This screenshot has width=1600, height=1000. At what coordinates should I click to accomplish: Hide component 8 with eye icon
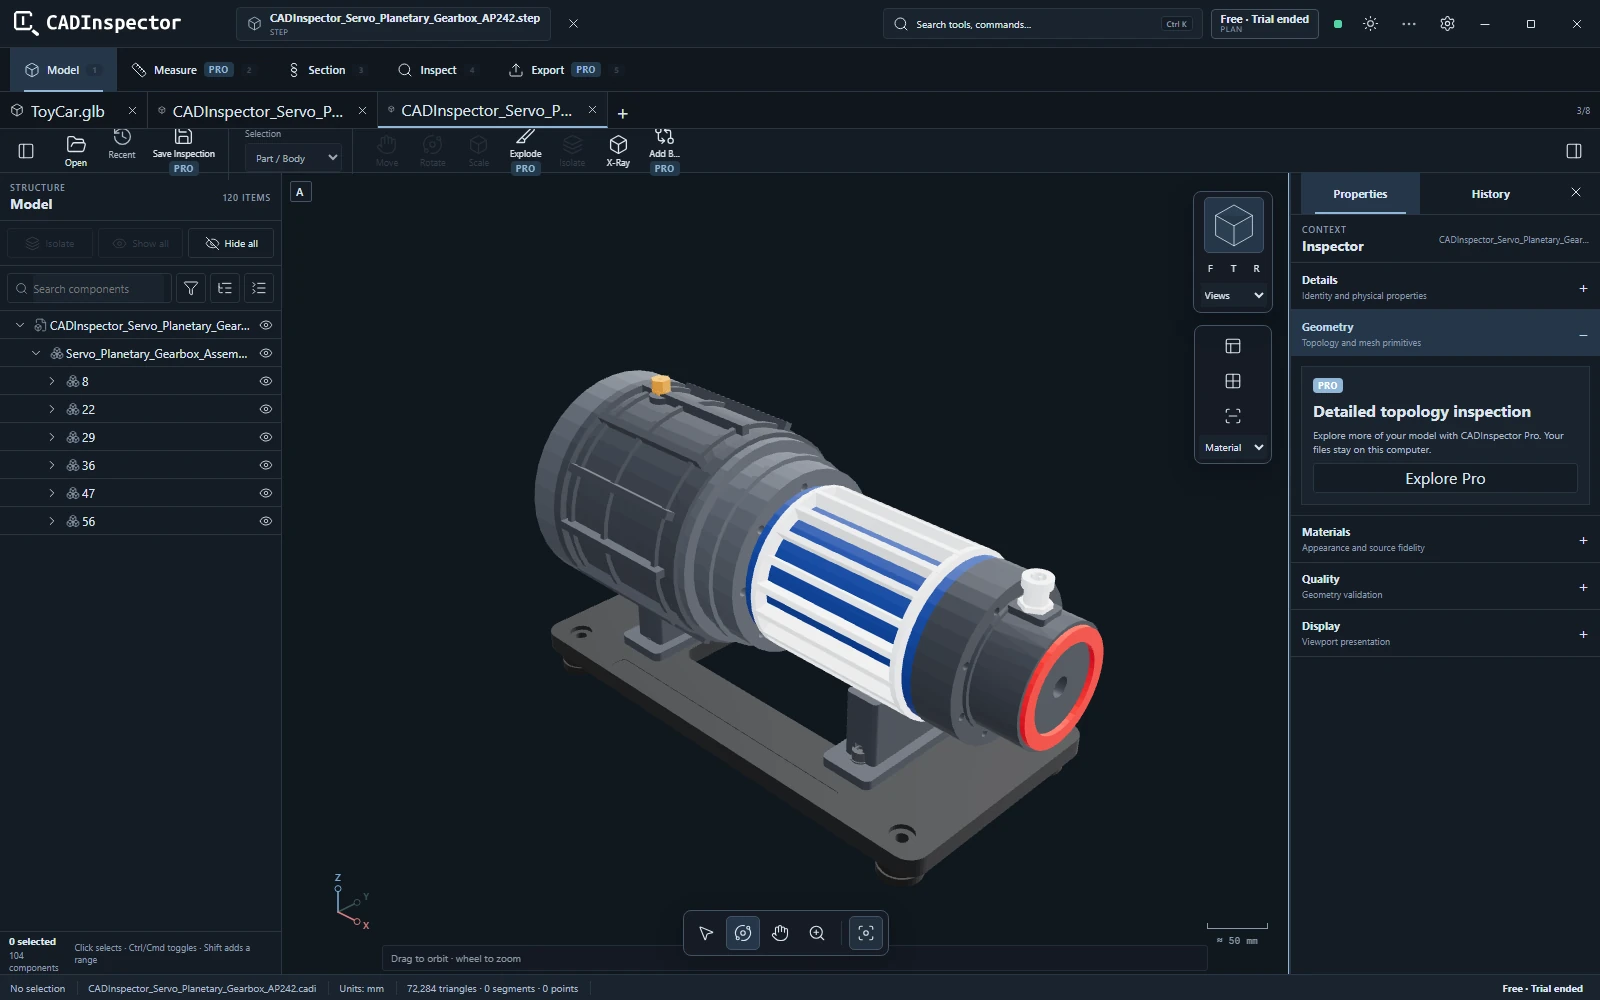(266, 381)
